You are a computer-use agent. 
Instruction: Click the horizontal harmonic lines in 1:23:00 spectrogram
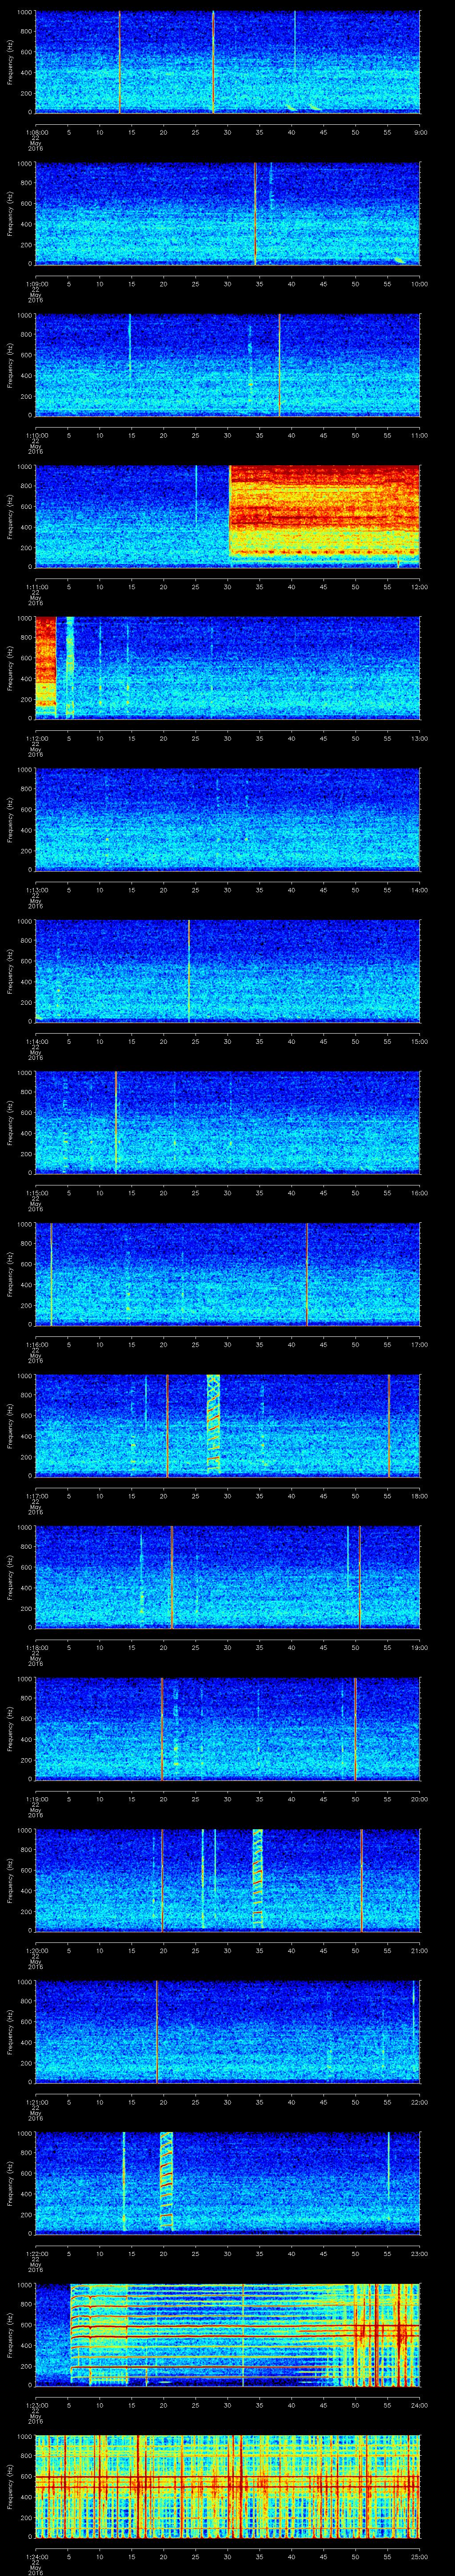245,2335
